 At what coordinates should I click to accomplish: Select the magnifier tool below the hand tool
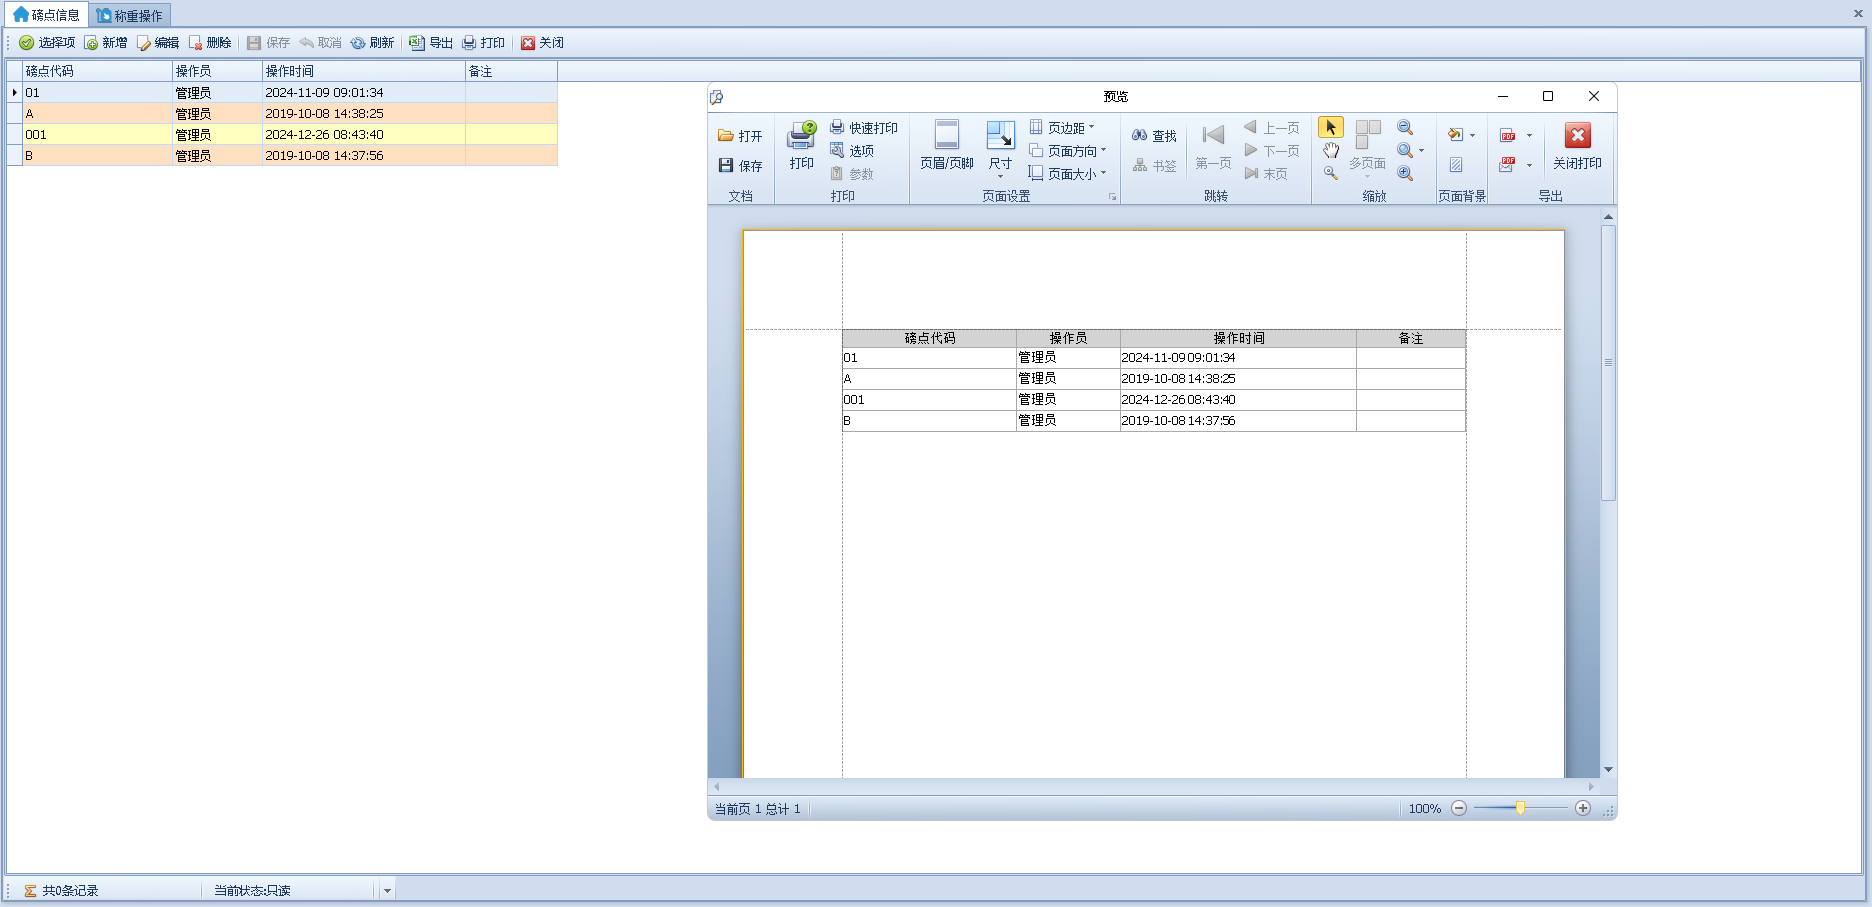1330,173
